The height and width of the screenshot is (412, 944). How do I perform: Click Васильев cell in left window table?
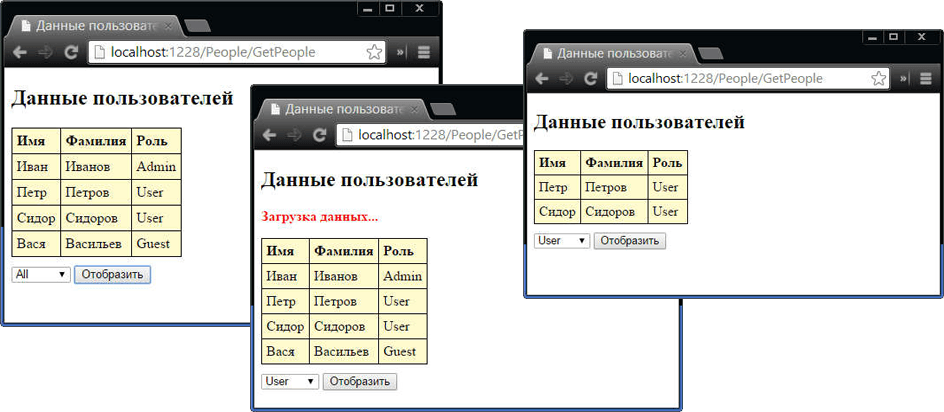(96, 244)
